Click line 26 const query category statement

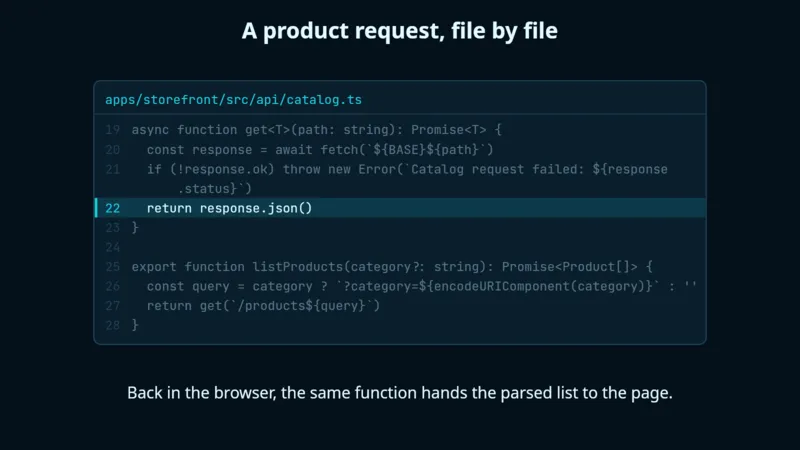[x=421, y=286]
